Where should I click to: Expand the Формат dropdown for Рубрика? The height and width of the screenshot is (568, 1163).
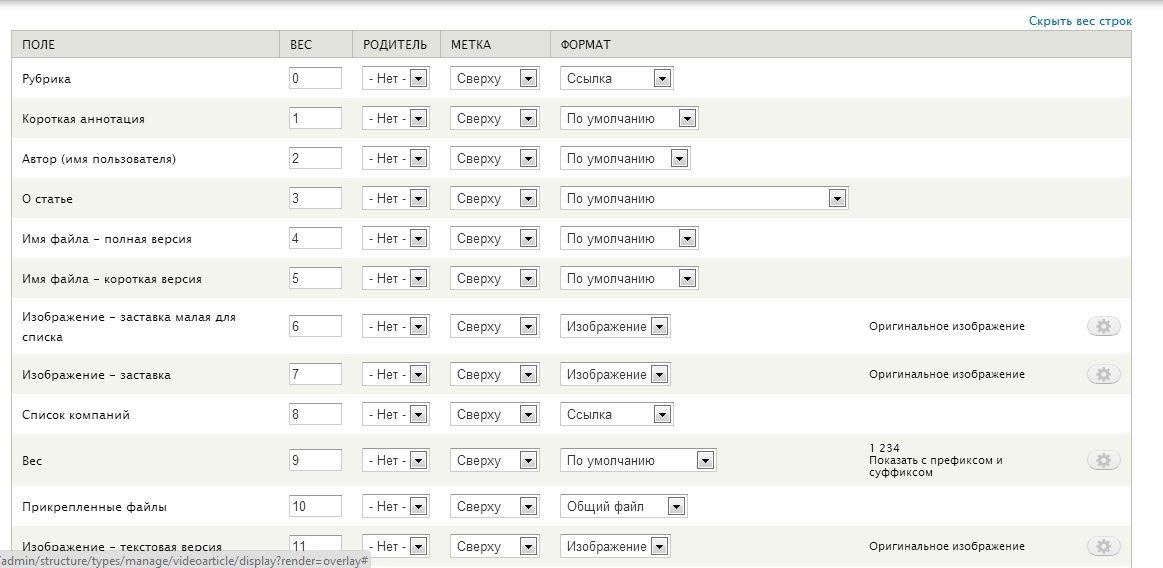point(616,78)
